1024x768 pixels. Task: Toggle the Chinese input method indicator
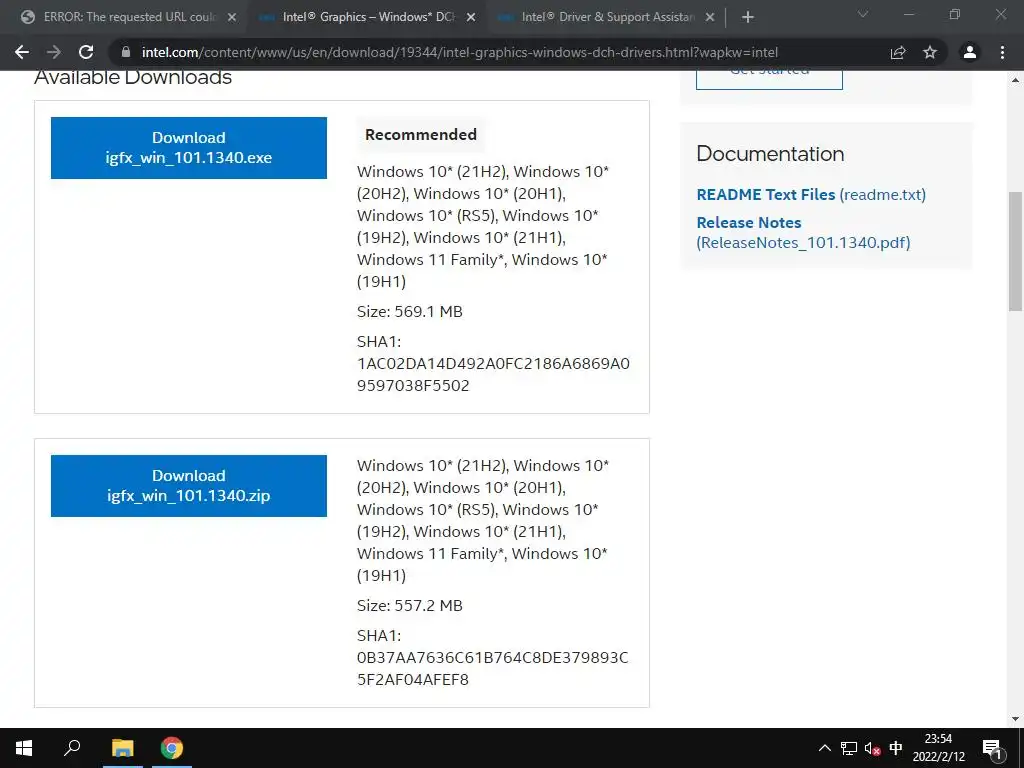click(896, 748)
